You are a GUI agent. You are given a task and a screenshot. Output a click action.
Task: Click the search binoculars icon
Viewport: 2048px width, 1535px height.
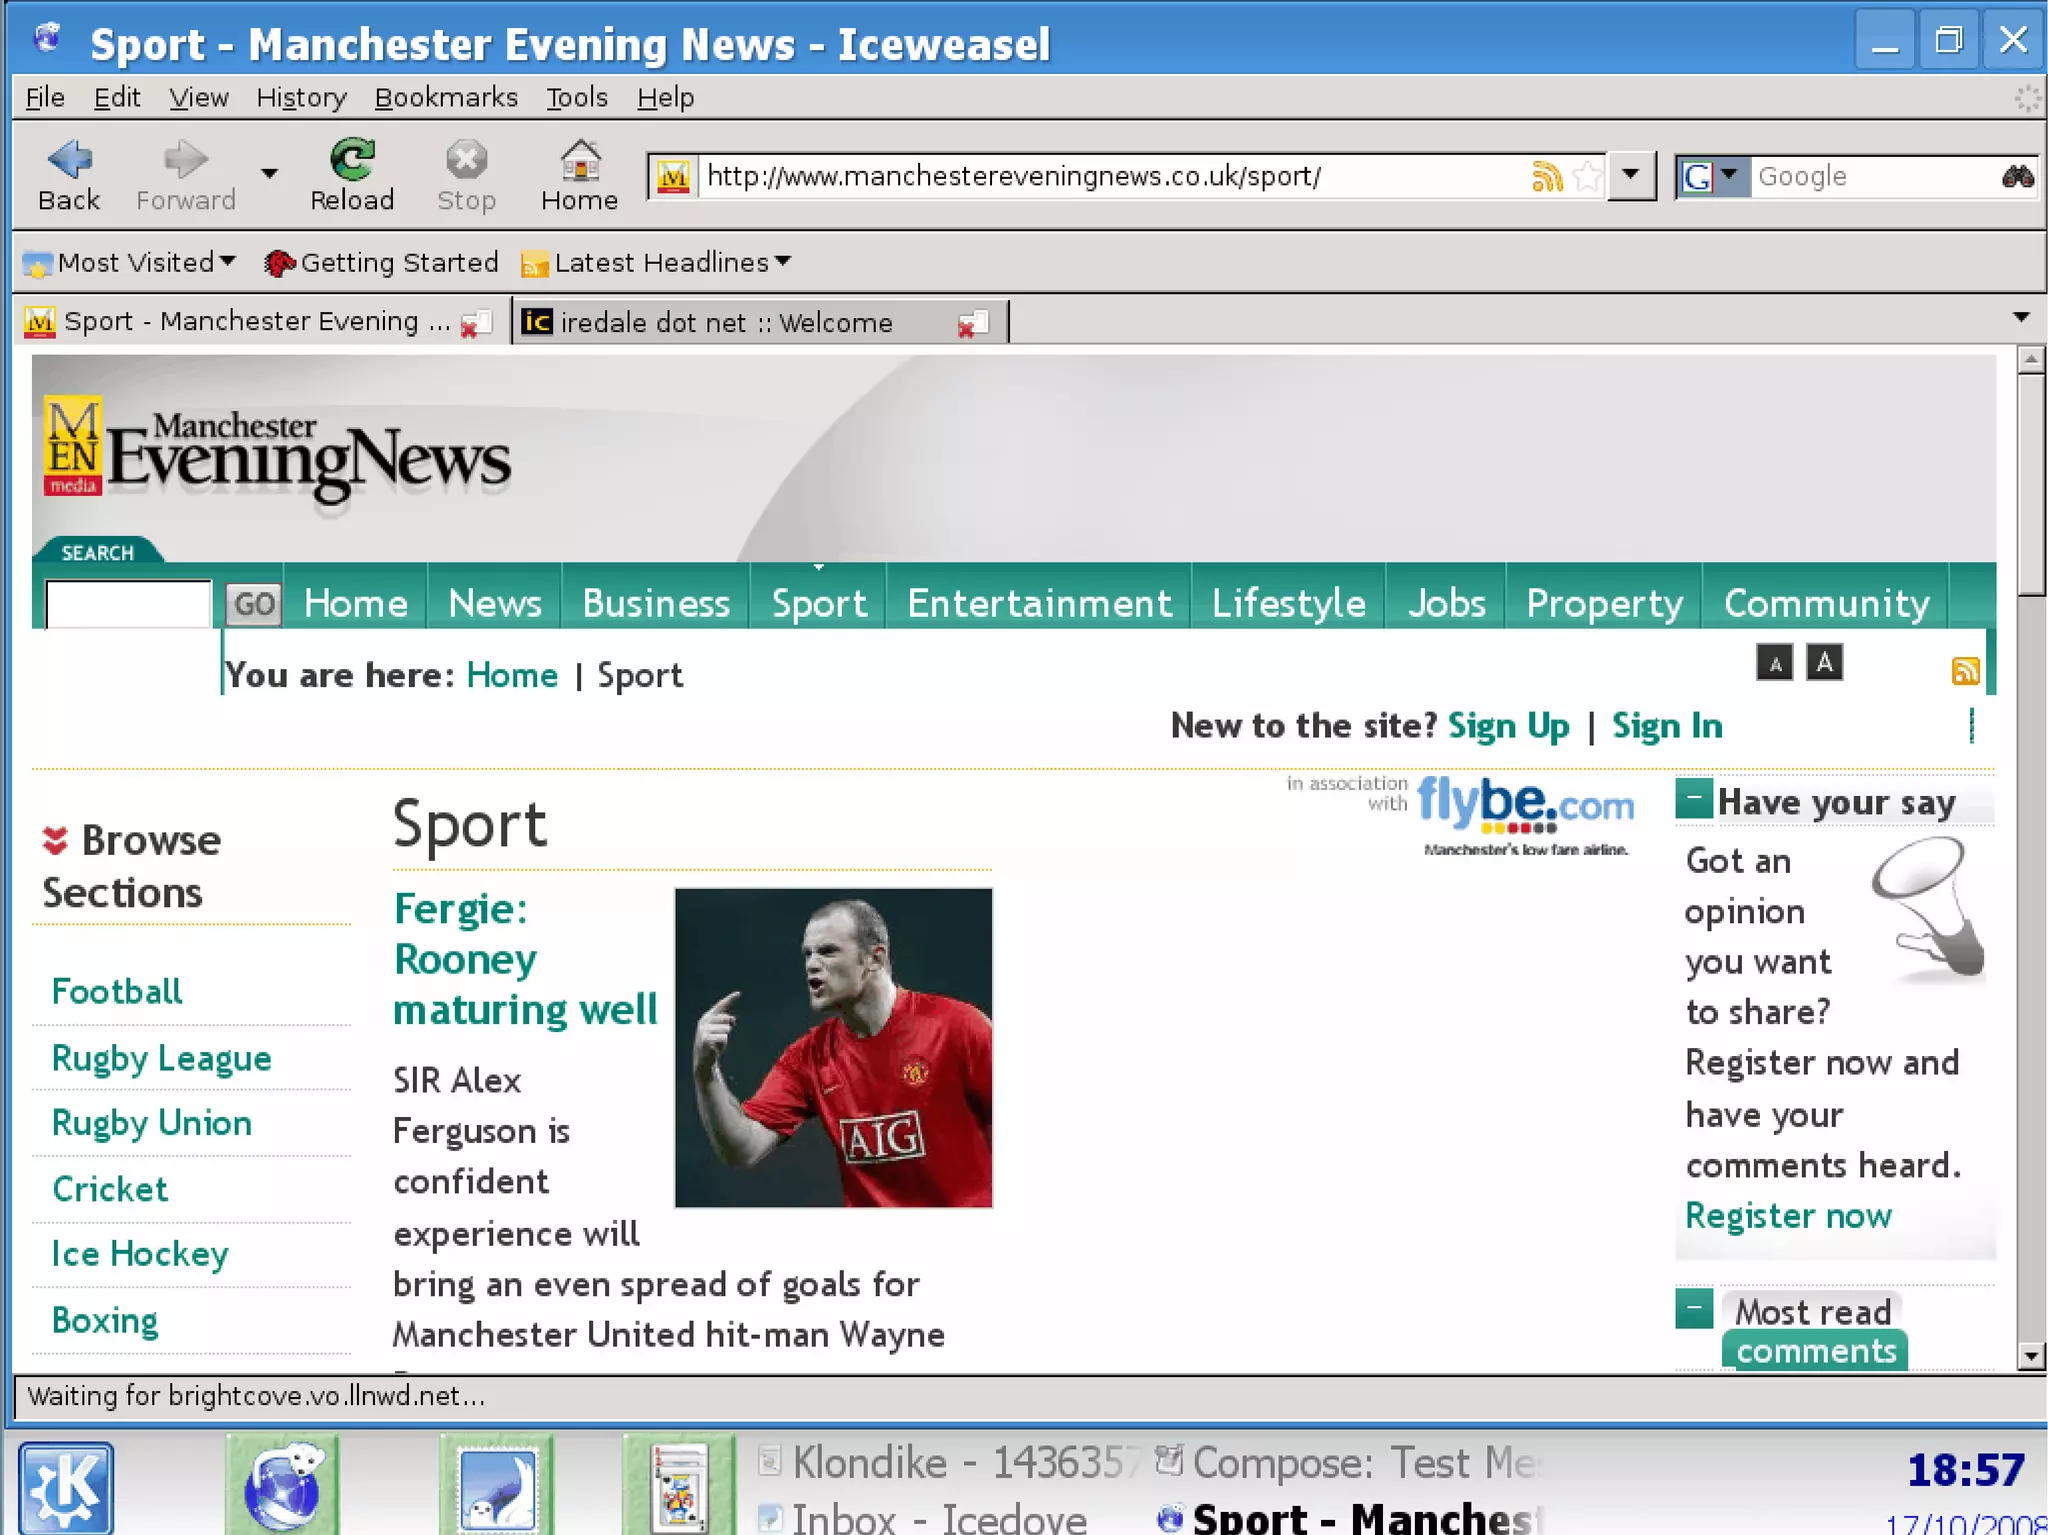(x=2017, y=177)
